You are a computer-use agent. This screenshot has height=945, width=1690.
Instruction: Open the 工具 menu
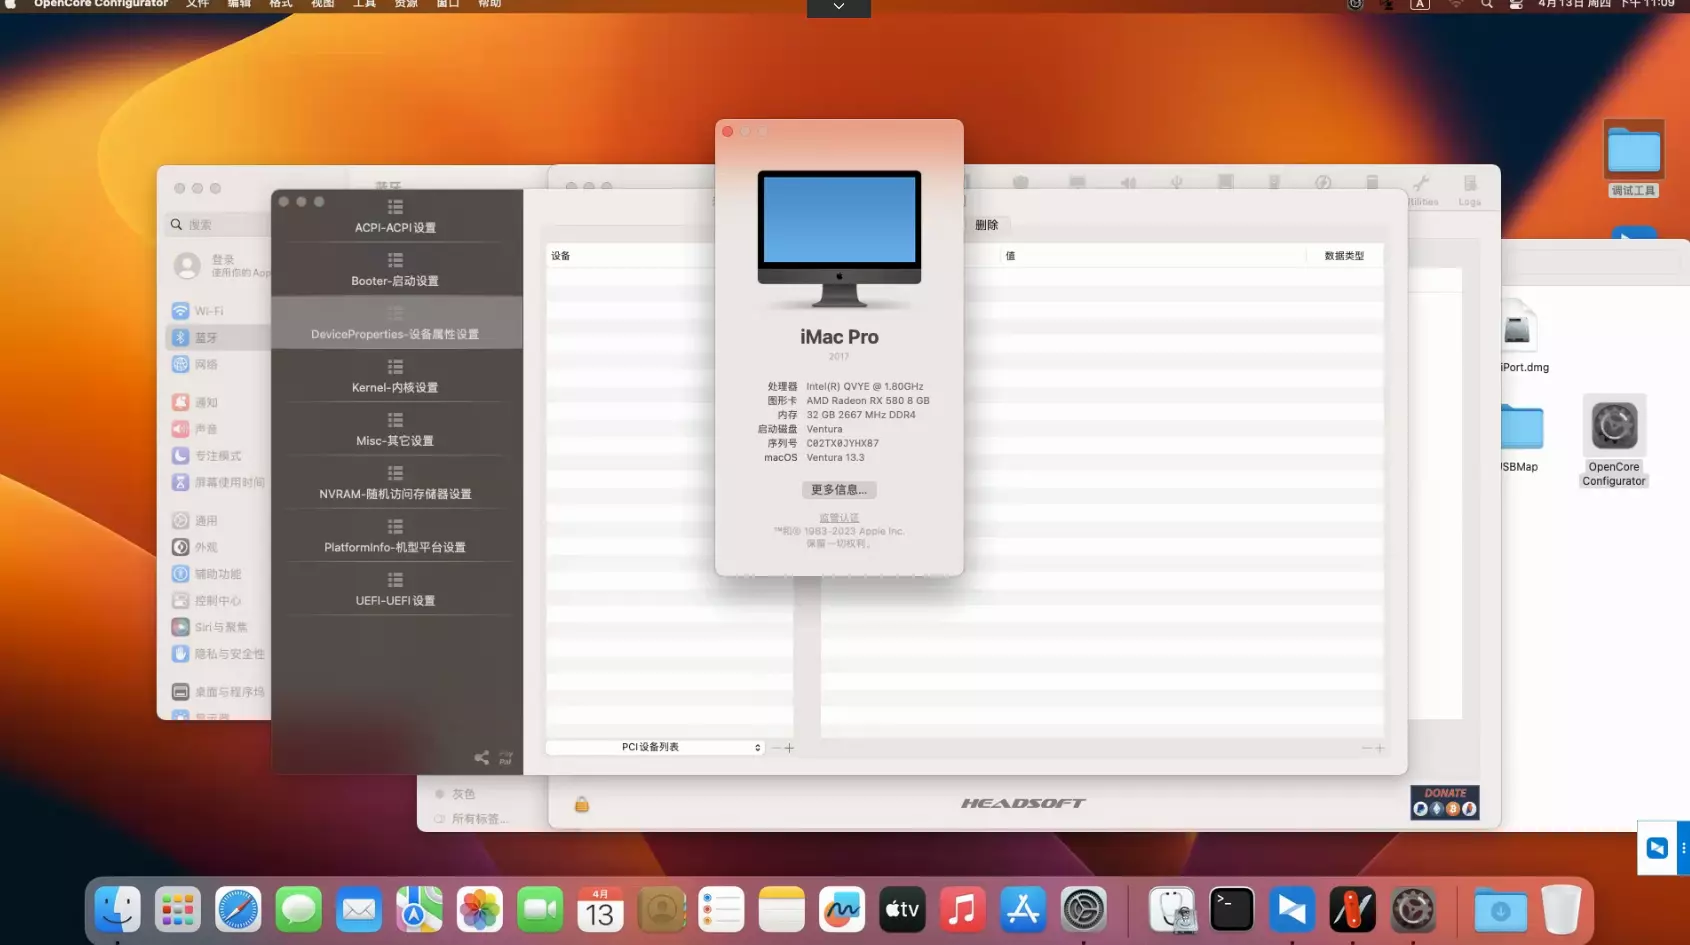[363, 4]
